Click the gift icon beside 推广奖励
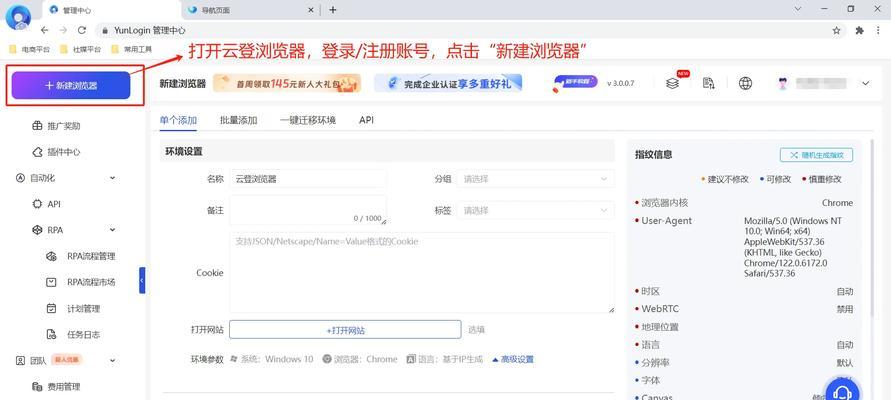Image resolution: width=891 pixels, height=400 pixels. coord(37,126)
